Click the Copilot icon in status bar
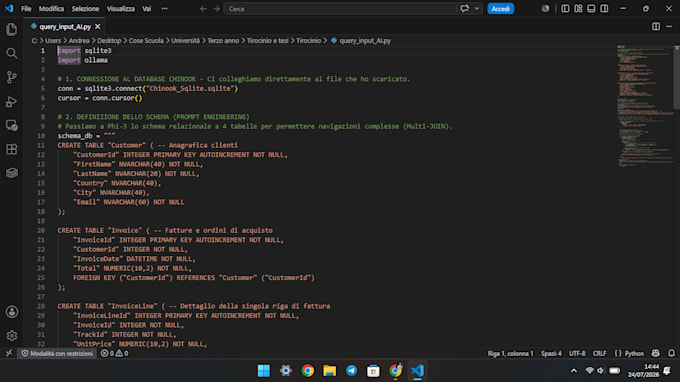 [x=655, y=353]
